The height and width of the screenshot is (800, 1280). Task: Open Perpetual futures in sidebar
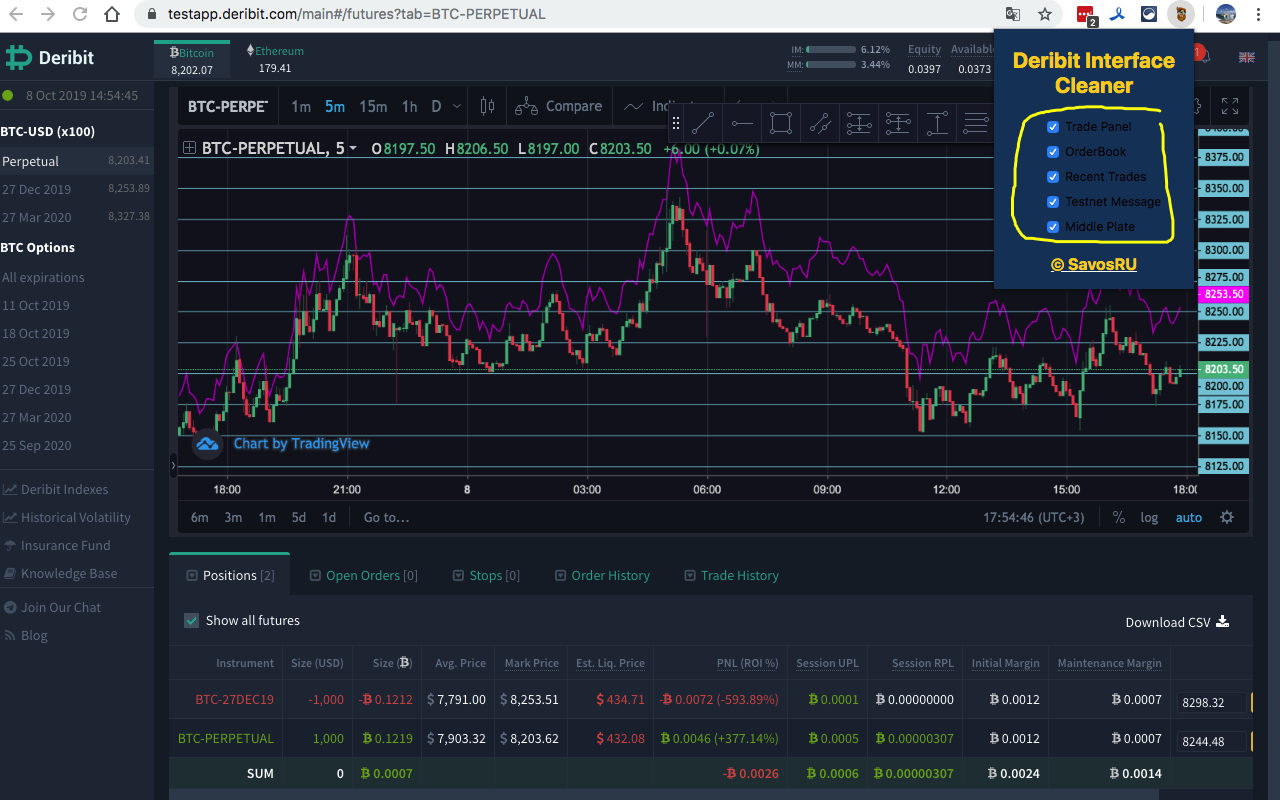[76, 160]
